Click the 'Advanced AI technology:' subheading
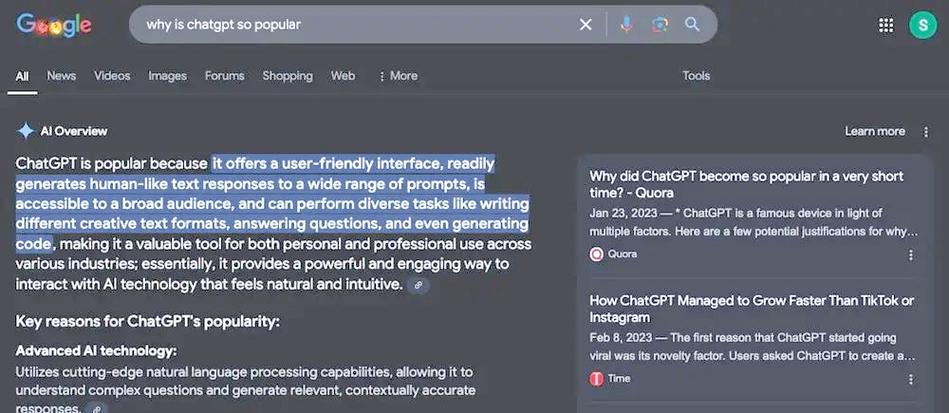 pos(96,351)
